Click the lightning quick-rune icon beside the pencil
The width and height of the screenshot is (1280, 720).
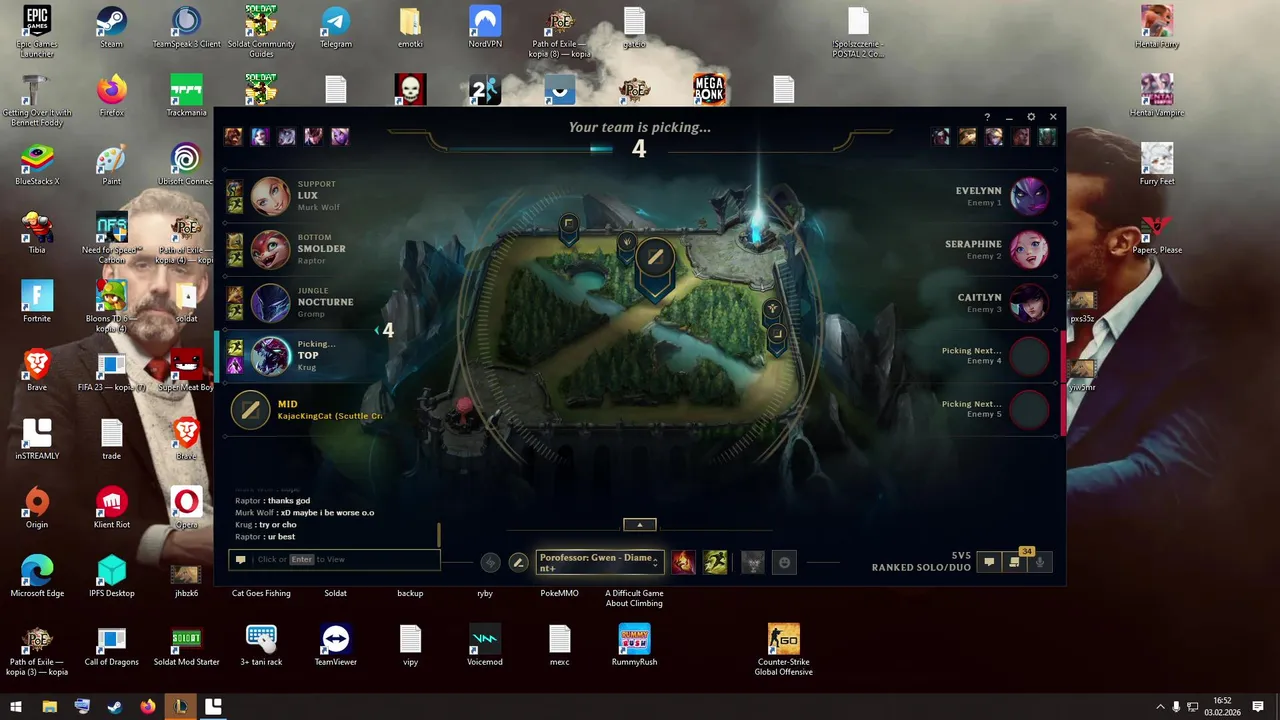tap(490, 562)
